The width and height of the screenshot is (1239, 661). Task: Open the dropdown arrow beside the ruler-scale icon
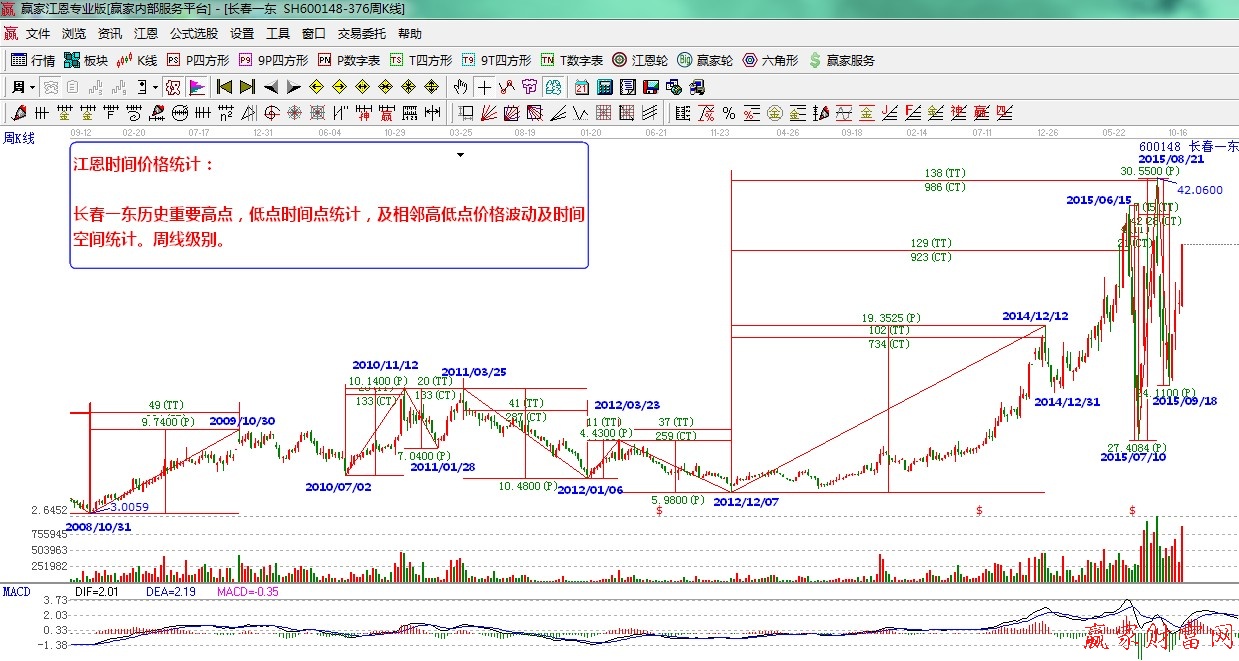[x=155, y=87]
